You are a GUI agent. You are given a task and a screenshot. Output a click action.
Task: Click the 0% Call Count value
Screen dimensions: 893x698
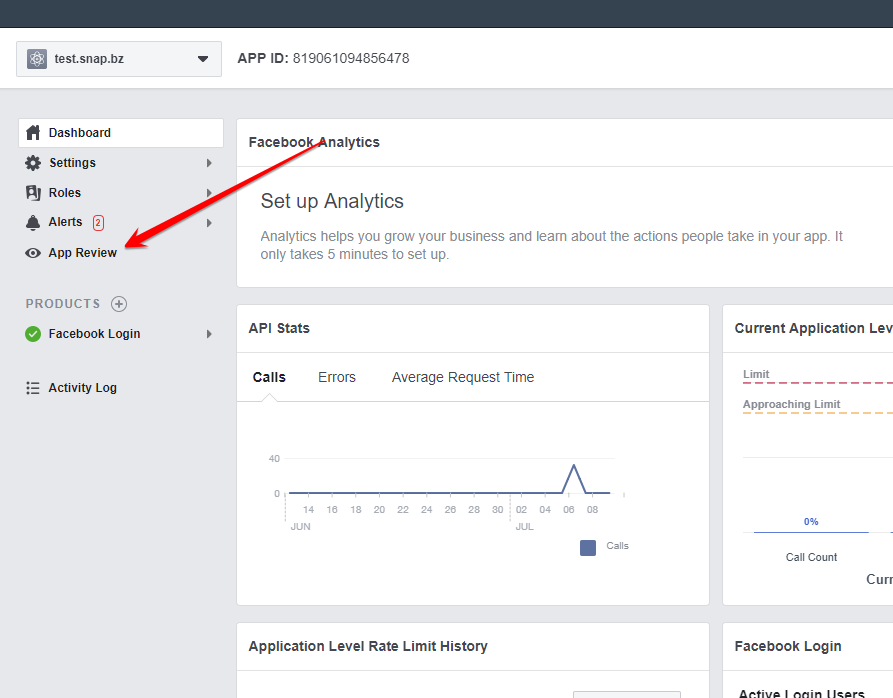(x=811, y=522)
